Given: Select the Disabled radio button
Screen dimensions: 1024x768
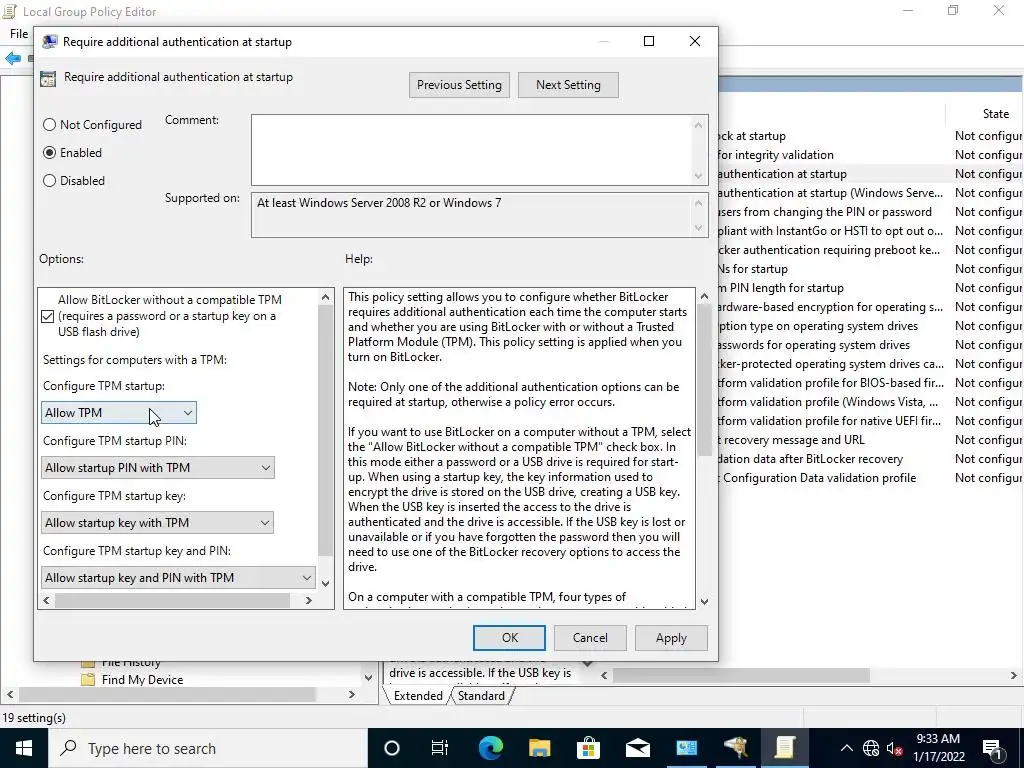Looking at the screenshot, I should (x=74, y=181).
